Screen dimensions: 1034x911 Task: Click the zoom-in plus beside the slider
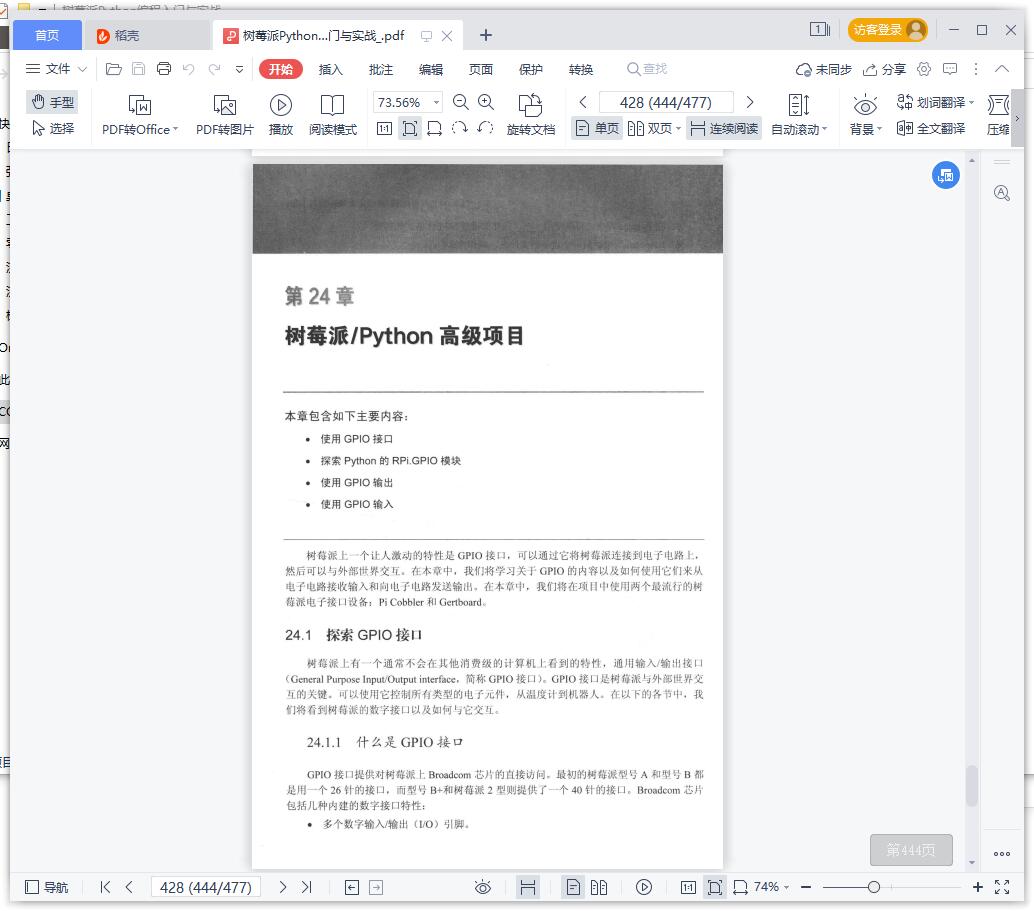(978, 887)
